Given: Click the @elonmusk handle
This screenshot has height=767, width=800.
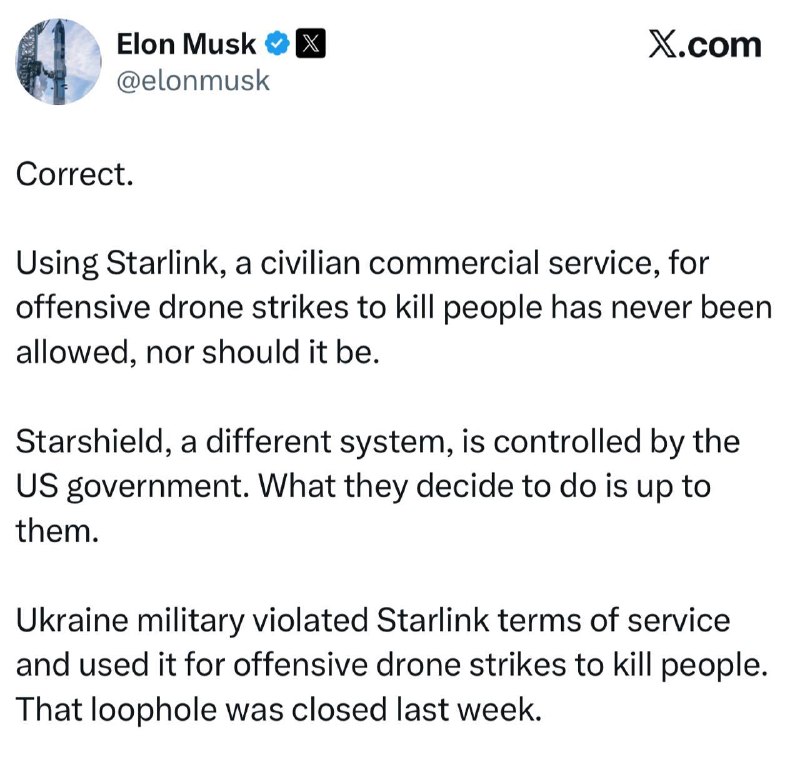Looking at the screenshot, I should [x=193, y=81].
